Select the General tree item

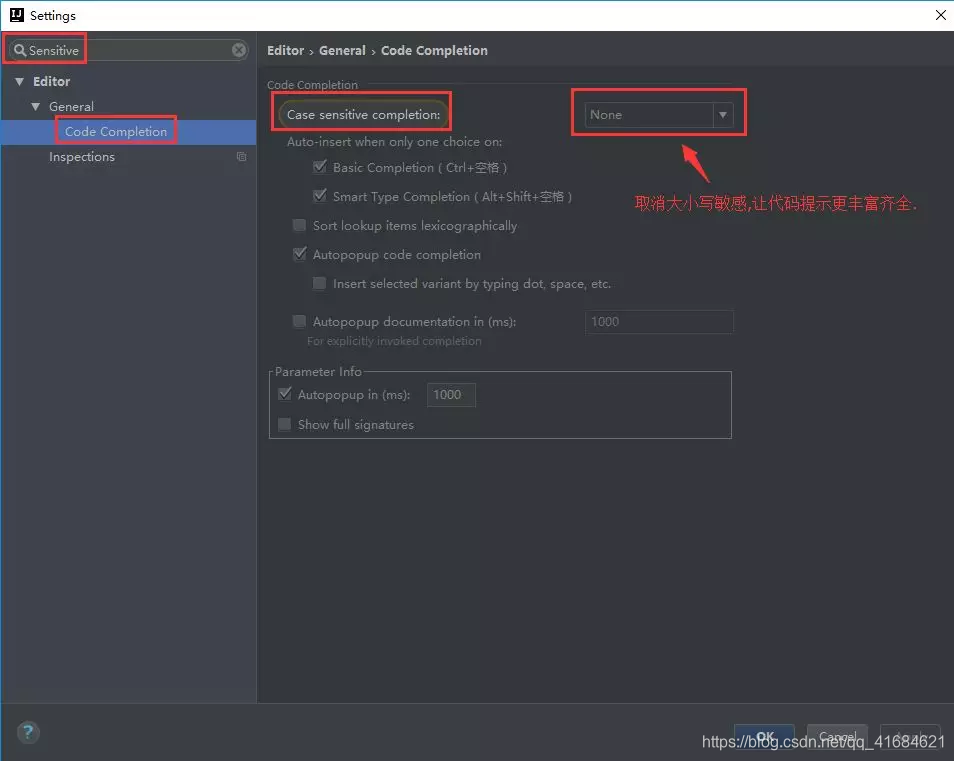pyautogui.click(x=71, y=106)
